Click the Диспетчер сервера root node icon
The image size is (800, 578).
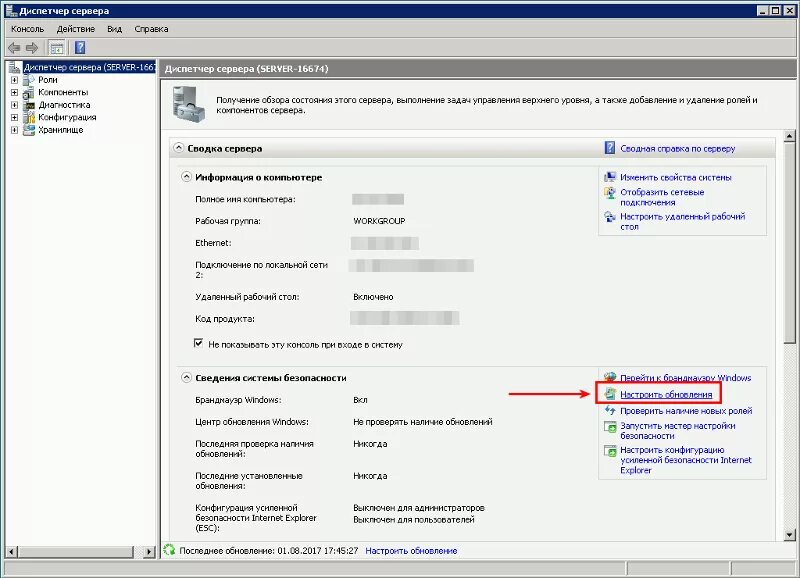point(15,67)
